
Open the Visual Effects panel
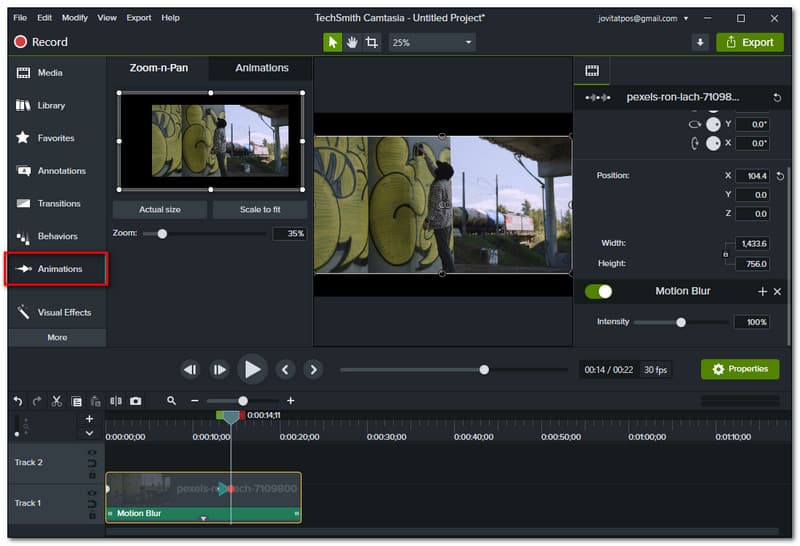[x=57, y=312]
